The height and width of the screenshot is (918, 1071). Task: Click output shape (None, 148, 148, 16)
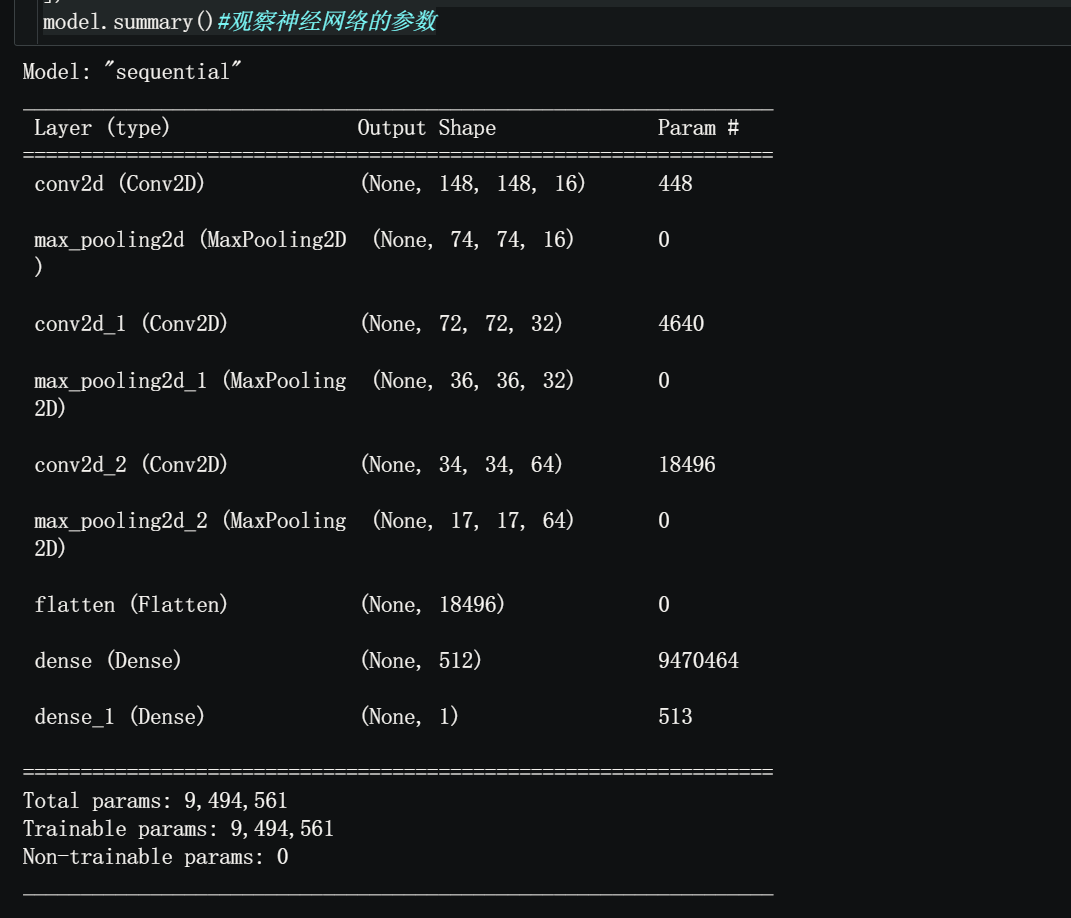coord(473,184)
